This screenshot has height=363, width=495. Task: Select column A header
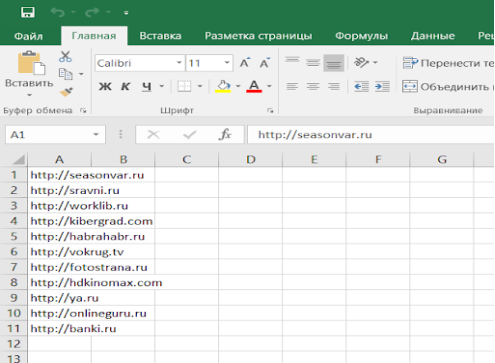coord(59,159)
